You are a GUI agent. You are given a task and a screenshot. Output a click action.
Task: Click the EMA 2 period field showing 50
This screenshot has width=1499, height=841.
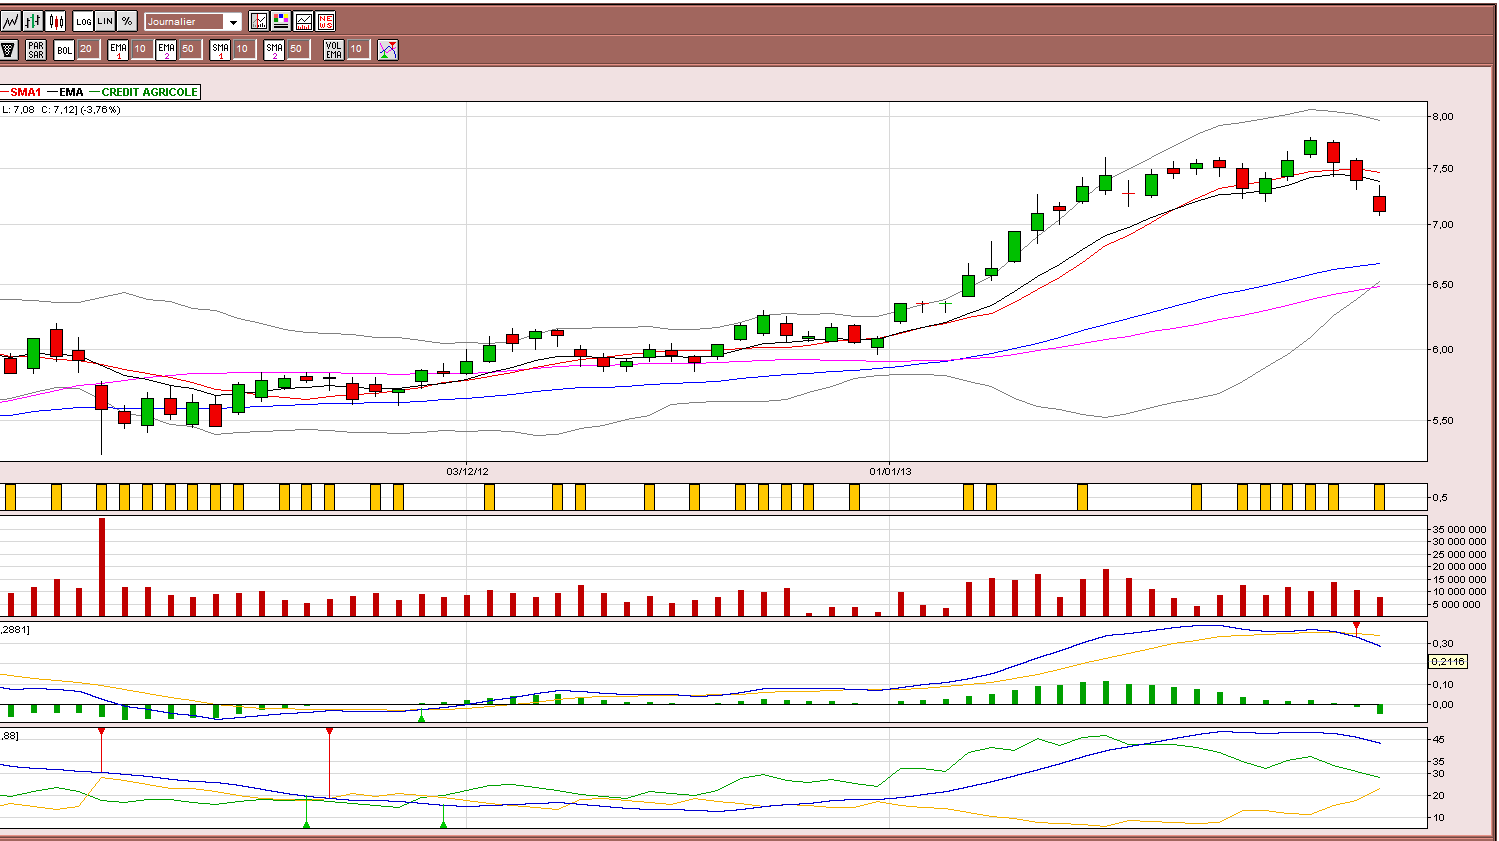(189, 49)
